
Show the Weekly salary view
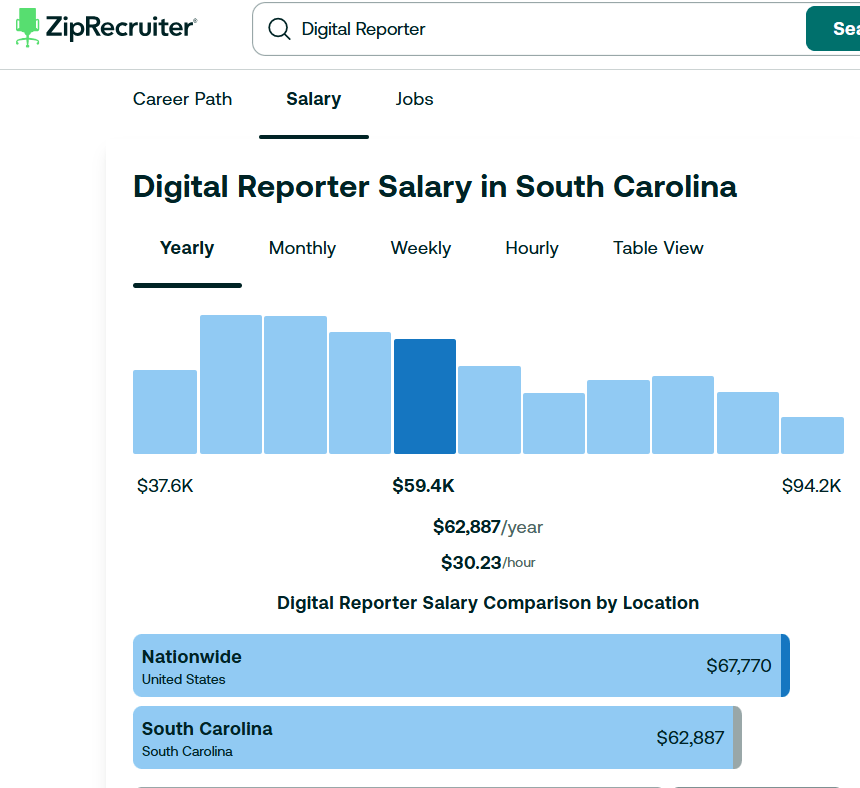pos(420,248)
